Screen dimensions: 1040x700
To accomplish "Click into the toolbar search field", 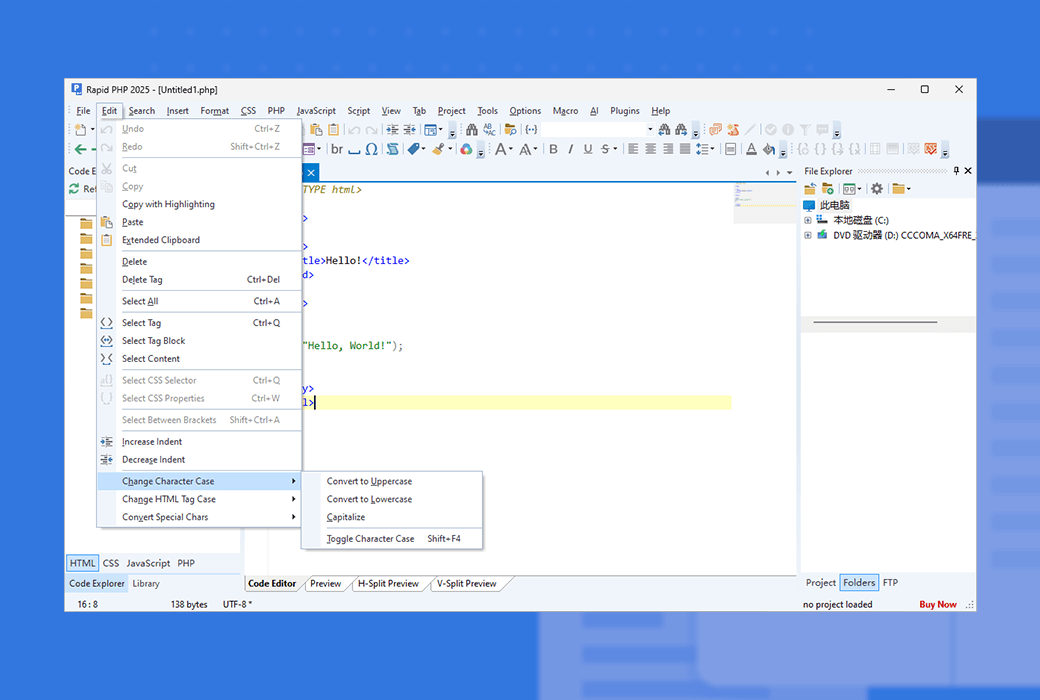I will 594,129.
